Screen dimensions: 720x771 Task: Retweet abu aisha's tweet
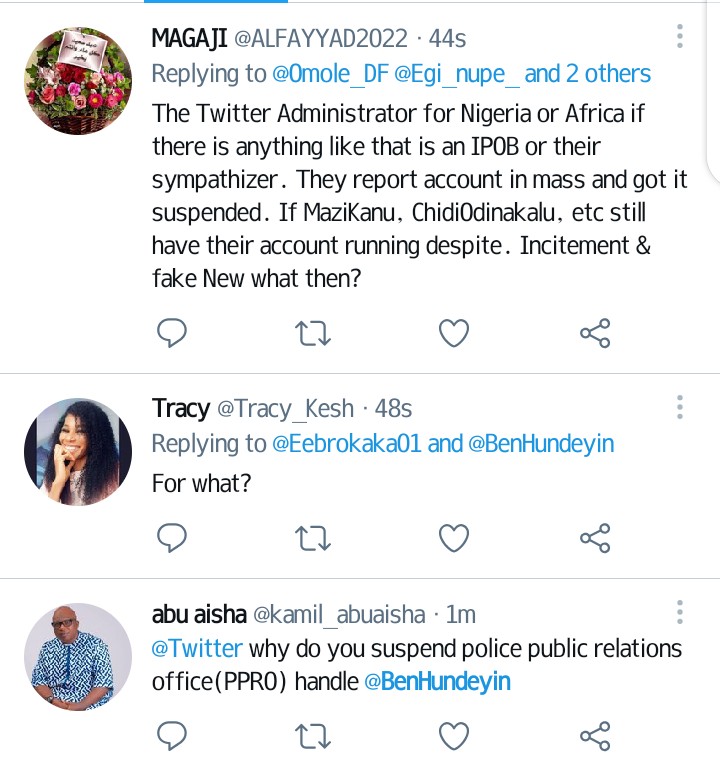click(313, 735)
